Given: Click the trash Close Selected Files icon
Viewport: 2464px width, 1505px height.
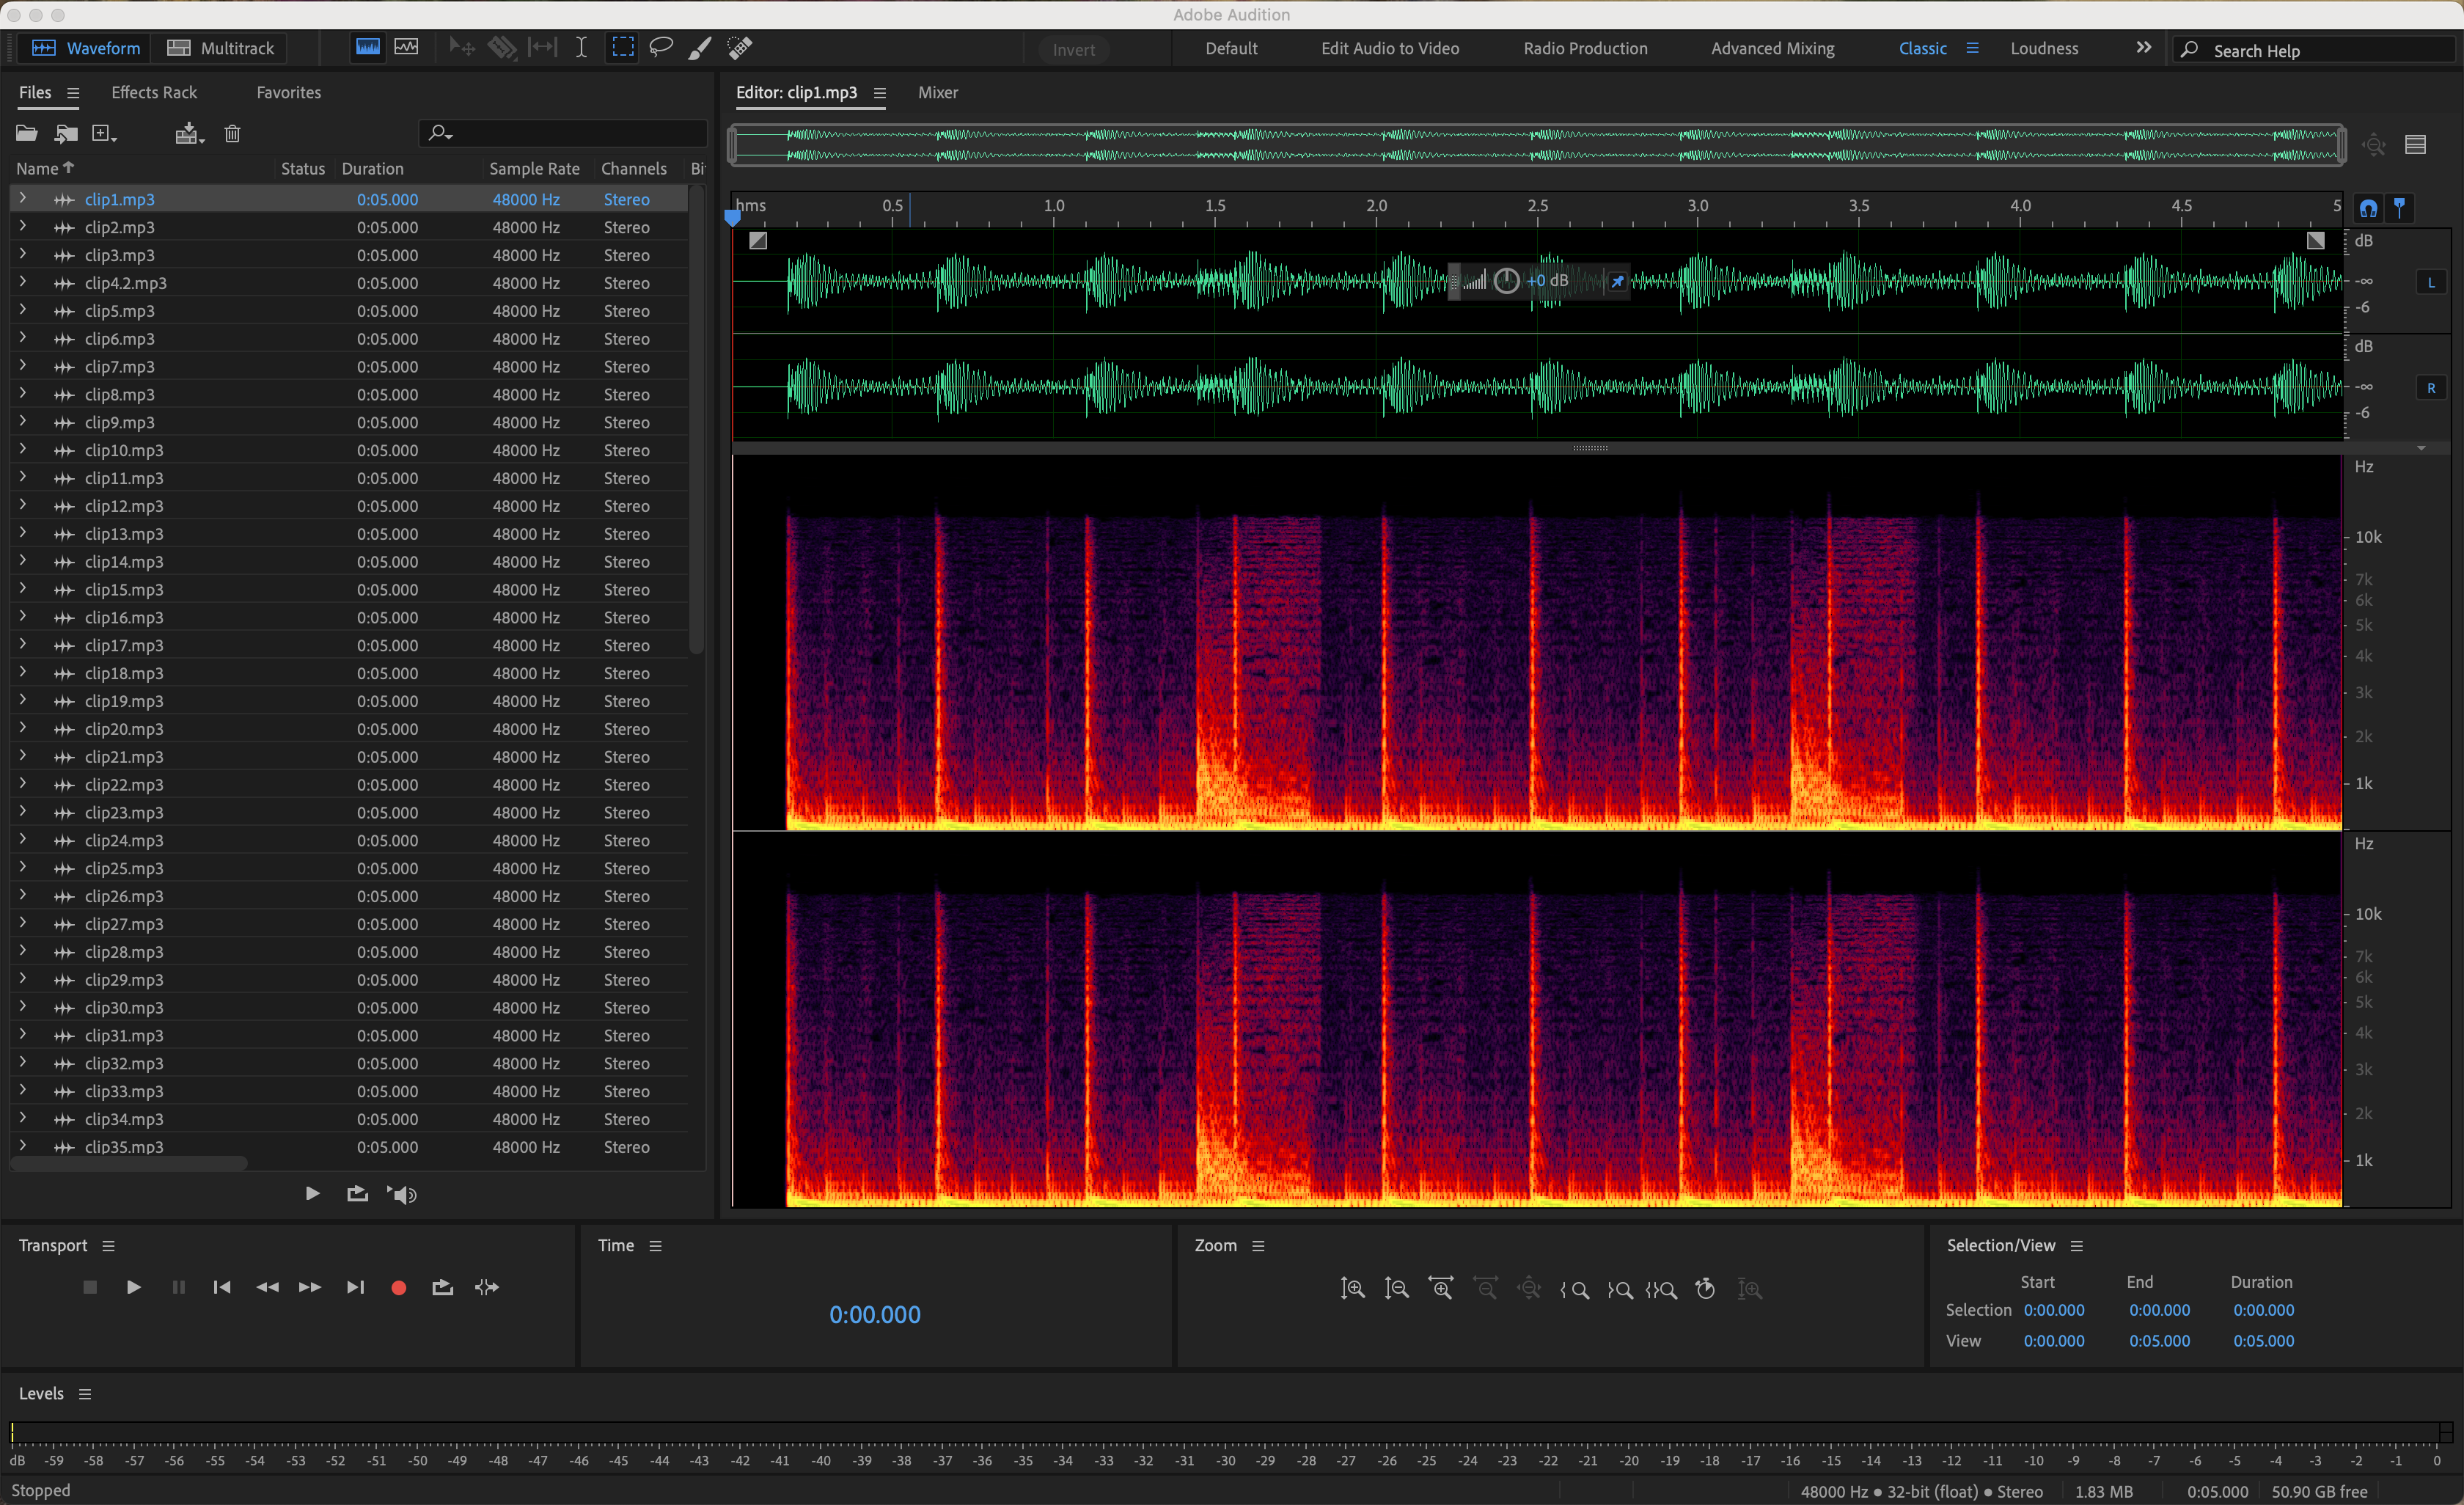Looking at the screenshot, I should tap(232, 133).
